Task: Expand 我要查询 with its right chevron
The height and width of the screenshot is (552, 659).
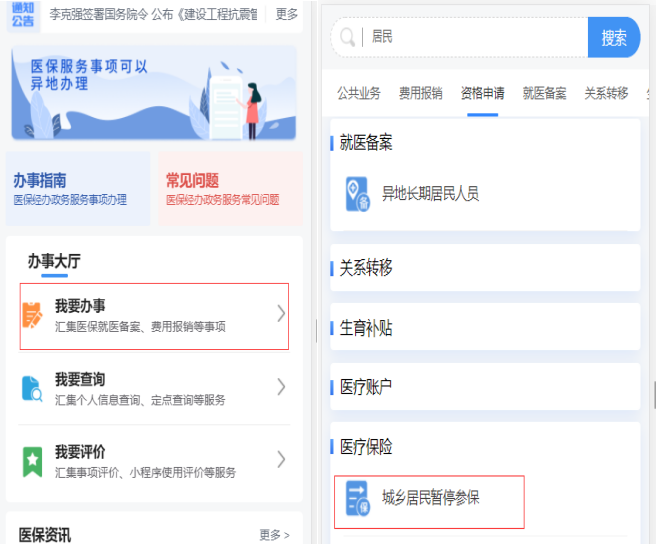Action: pyautogui.click(x=281, y=387)
